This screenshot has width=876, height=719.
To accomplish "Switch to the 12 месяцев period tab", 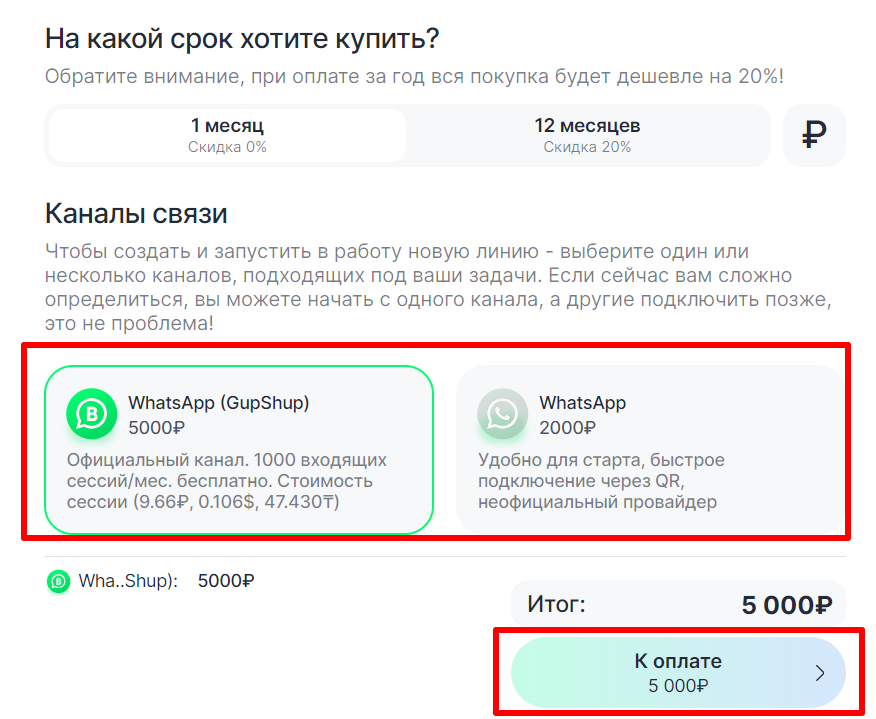I will [x=587, y=135].
